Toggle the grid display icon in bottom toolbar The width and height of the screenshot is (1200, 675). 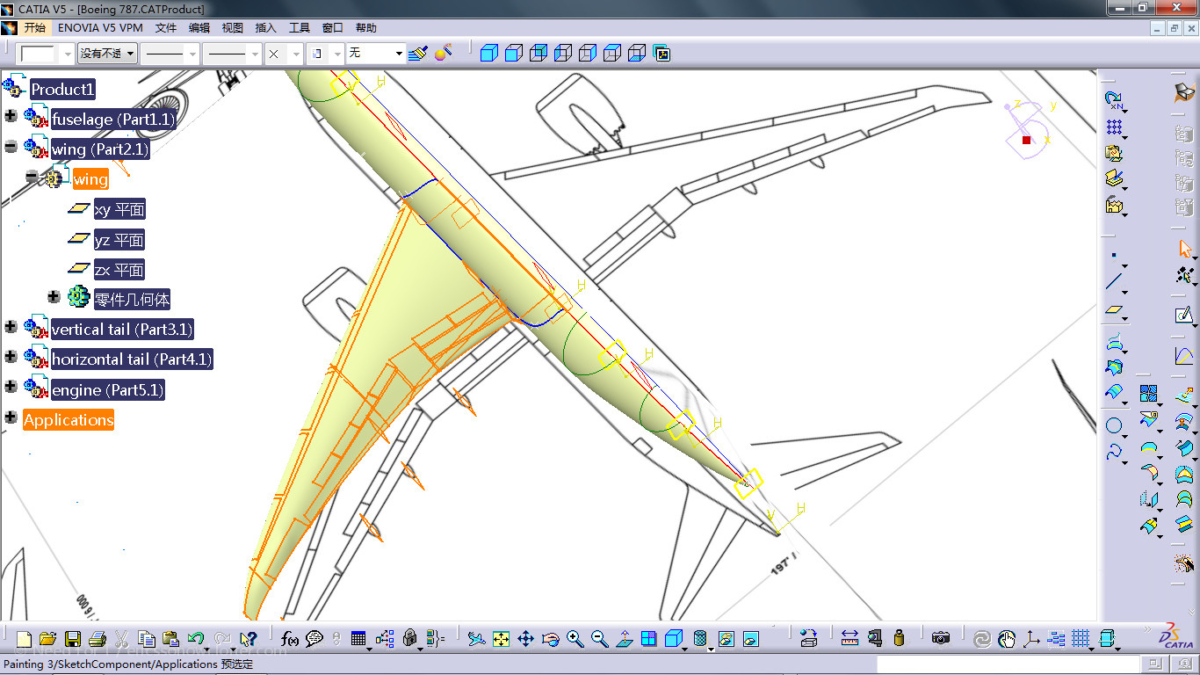(x=1081, y=638)
